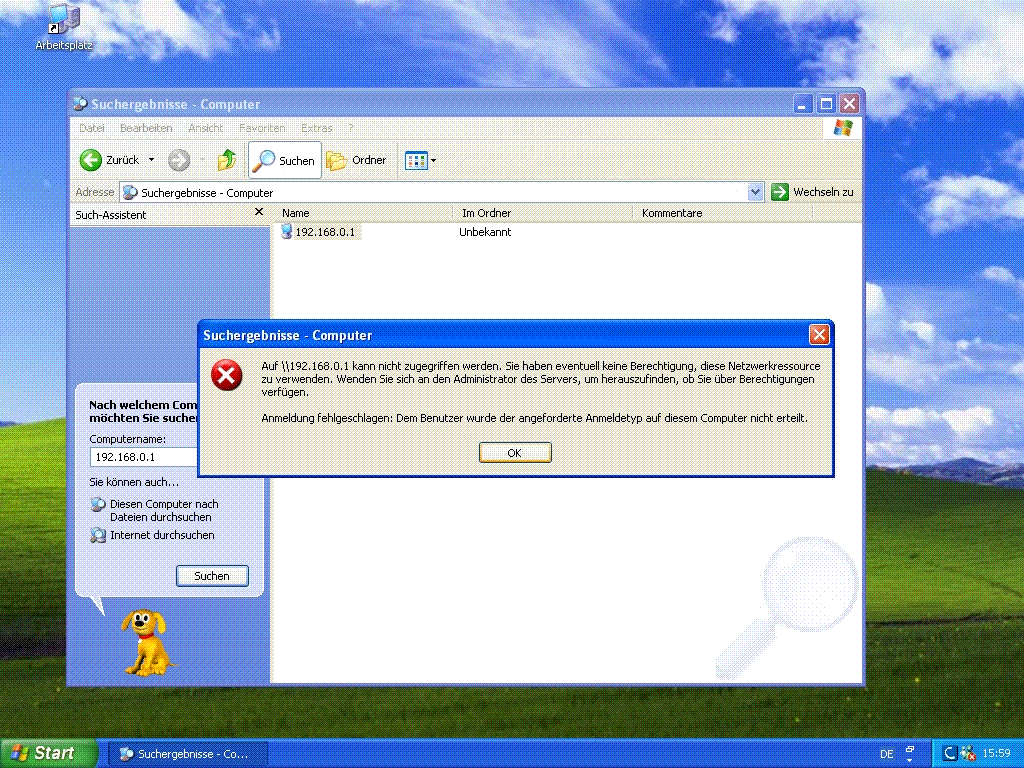The image size is (1024, 768).
Task: Click the green-arrow folder up icon
Action: 227,160
